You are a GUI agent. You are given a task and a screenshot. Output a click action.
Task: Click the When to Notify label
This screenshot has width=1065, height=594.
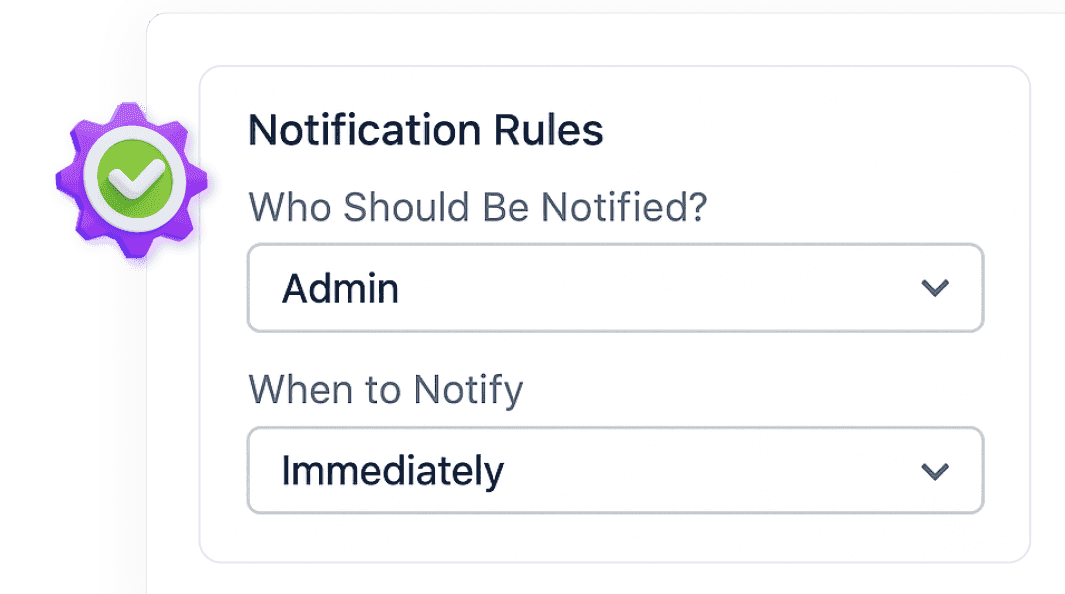click(385, 389)
